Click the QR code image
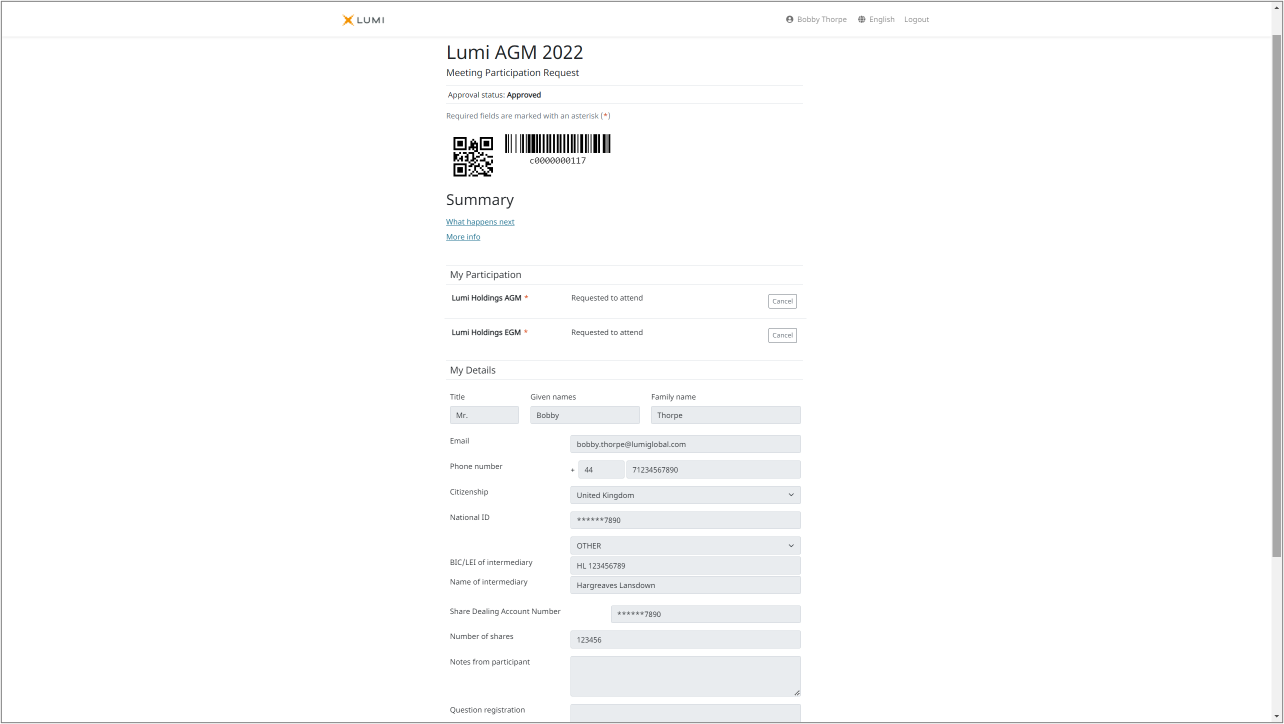 473,156
